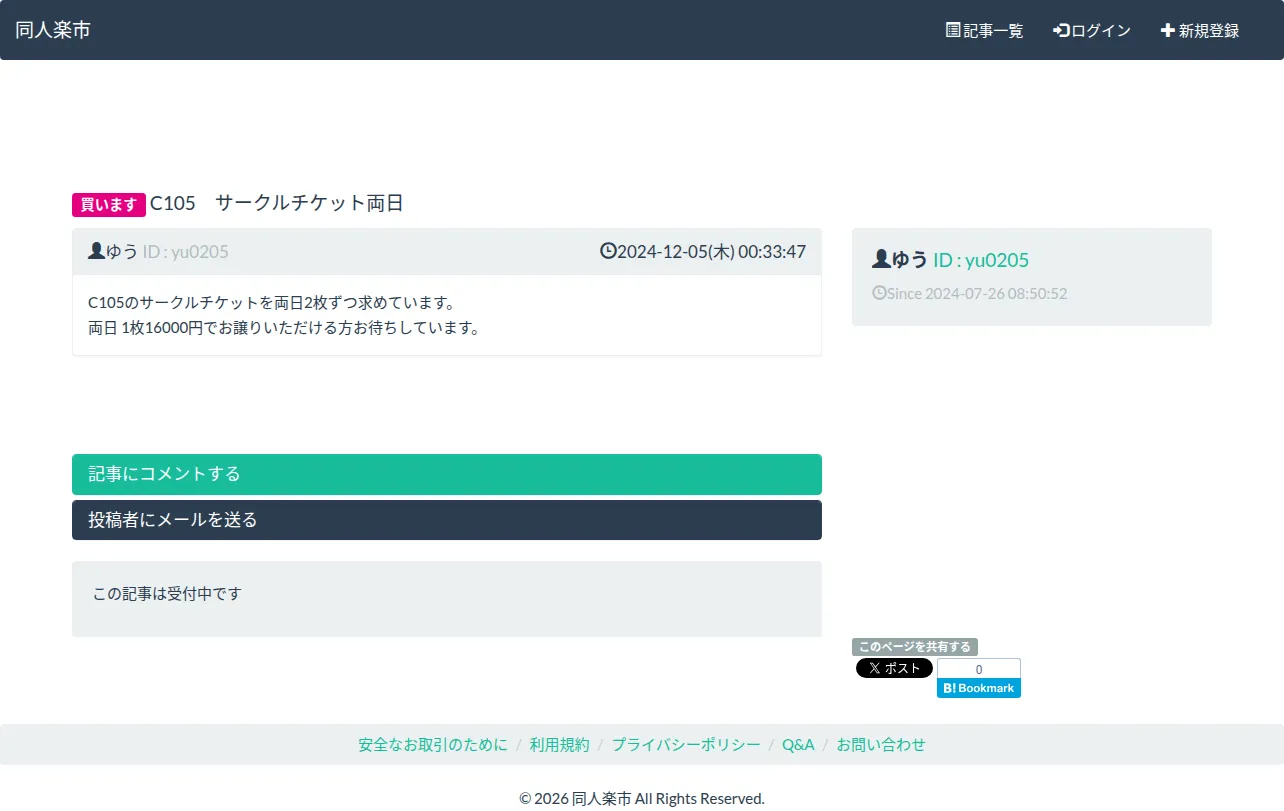This screenshot has width=1284, height=811.
Task: Click user icon beside ゆう in post header
Action: (x=96, y=251)
